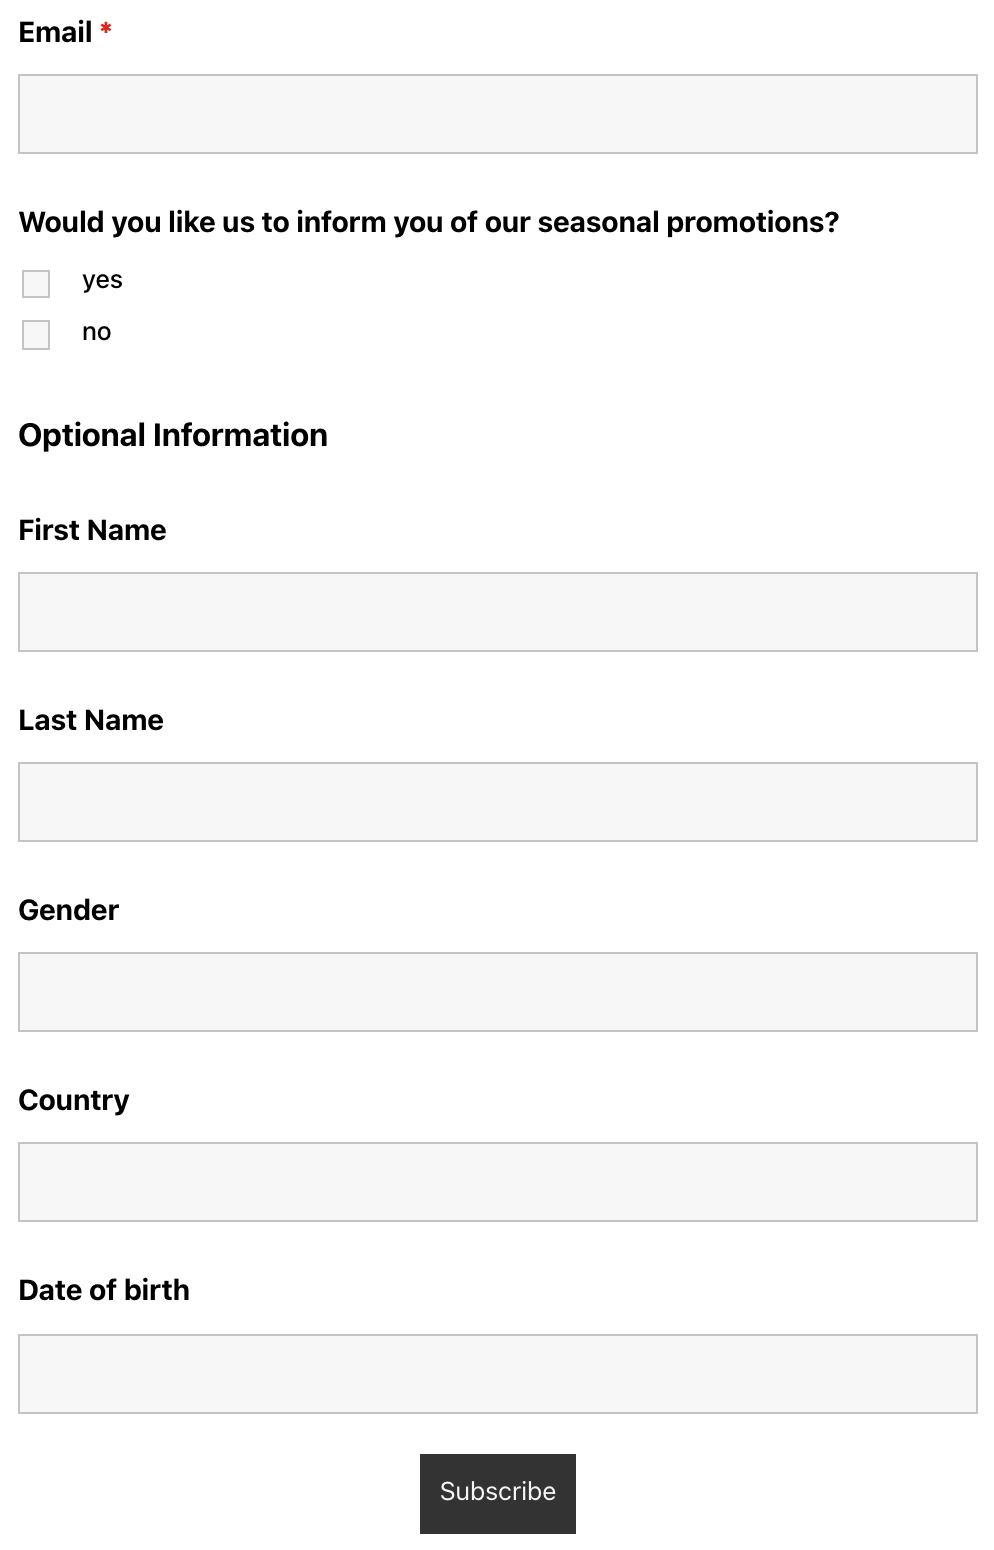Click the Date of birth label
This screenshot has width=994, height=1550.
pos(104,1290)
